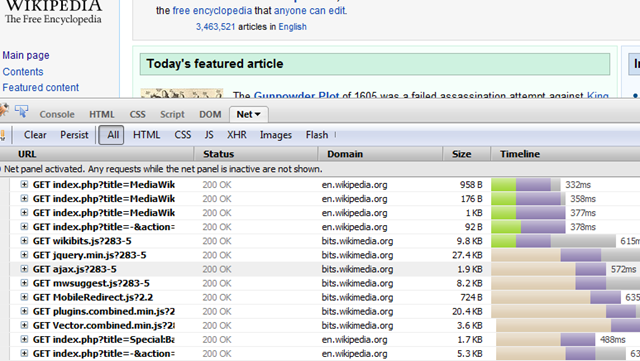The width and height of the screenshot is (640, 361).
Task: Filter requests by XHR type
Action: coord(237,135)
